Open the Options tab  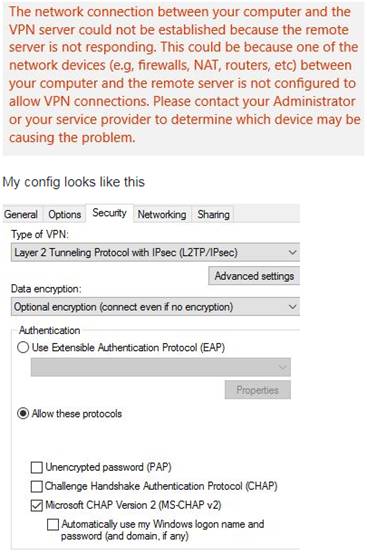pyautogui.click(x=64, y=214)
